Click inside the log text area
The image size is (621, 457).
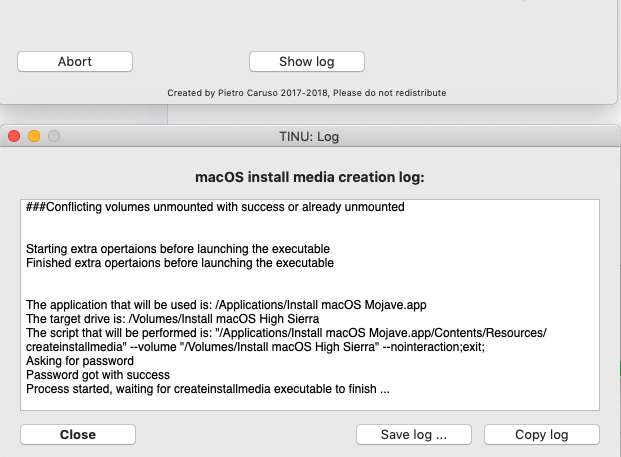310,305
